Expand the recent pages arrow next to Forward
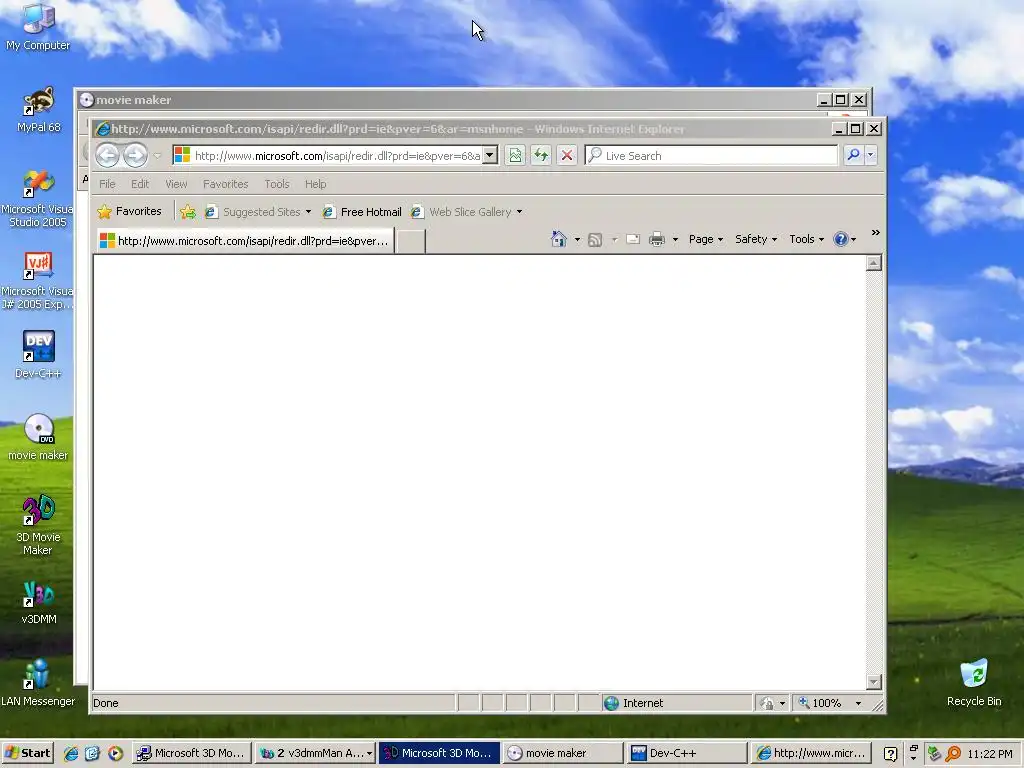Viewport: 1024px width, 768px height. pos(157,156)
